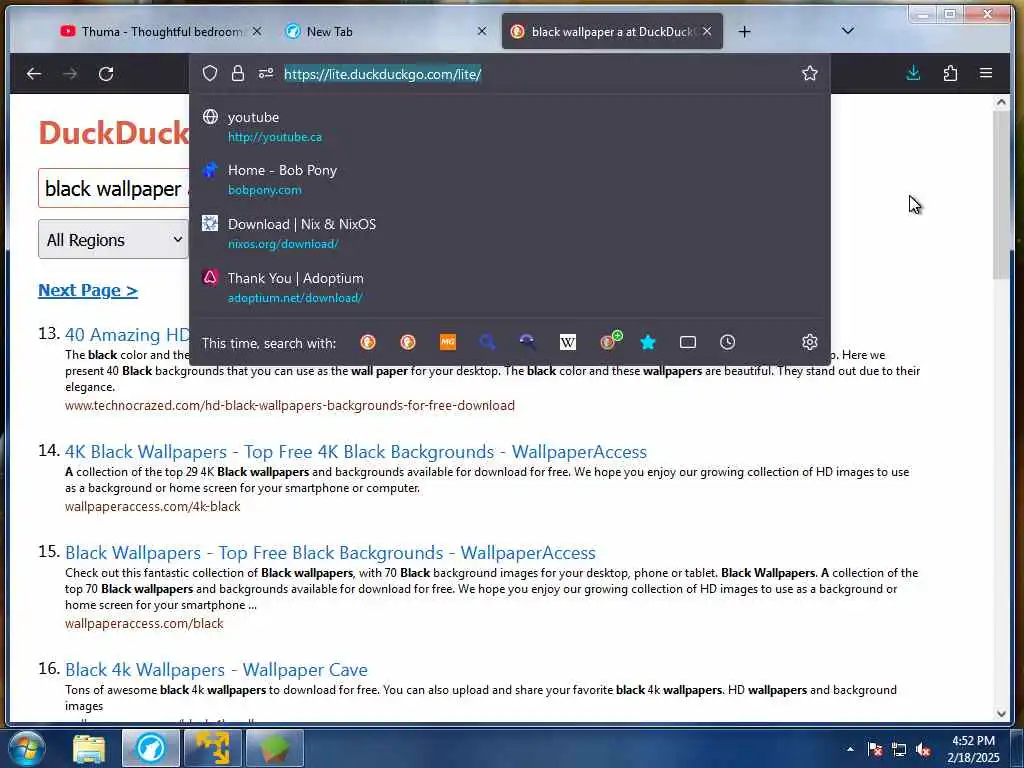
Task: Open the extensions puzzle icon
Action: (950, 73)
